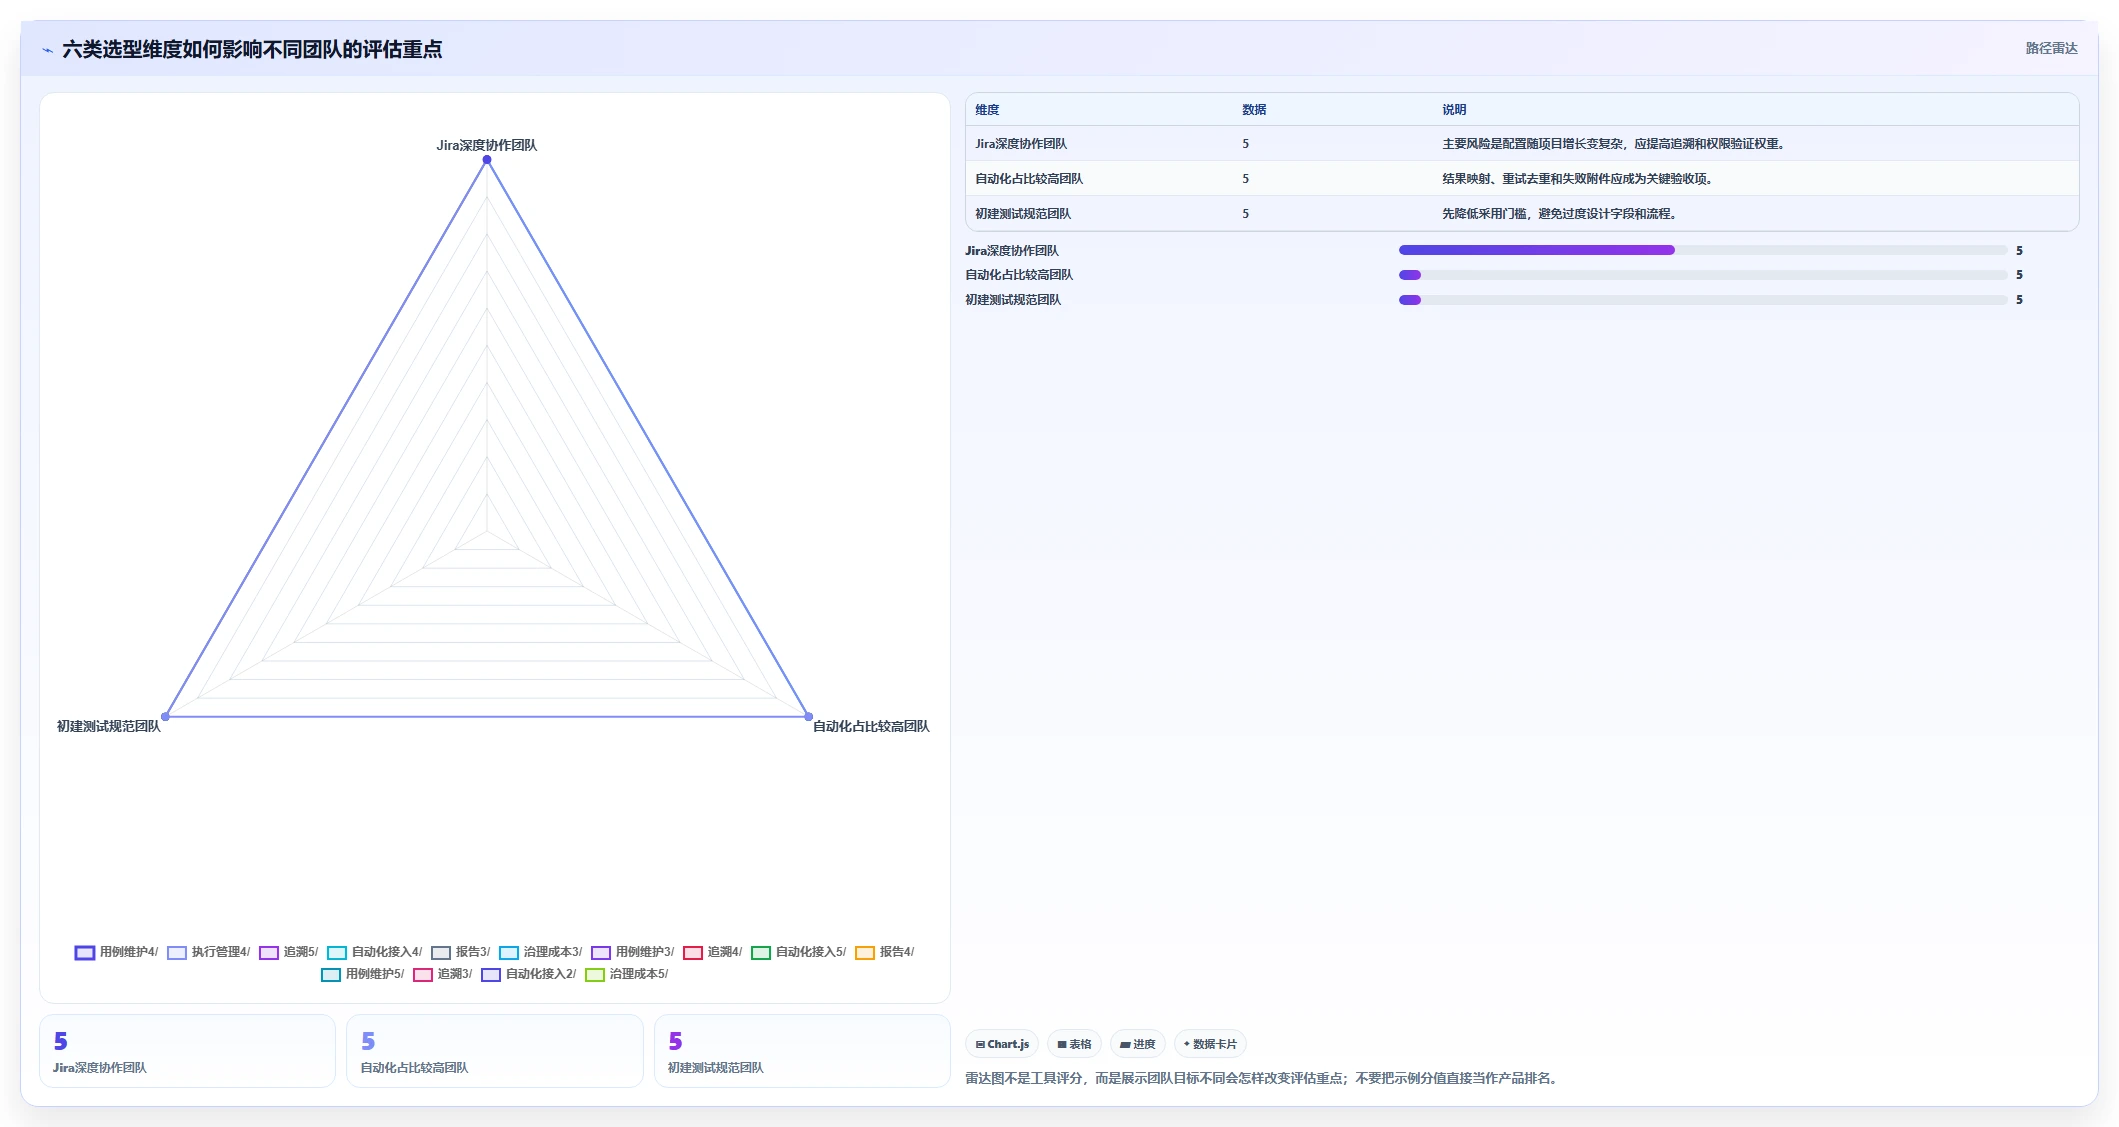Click the 进度 chip
The width and height of the screenshot is (2119, 1127).
tap(1138, 1044)
